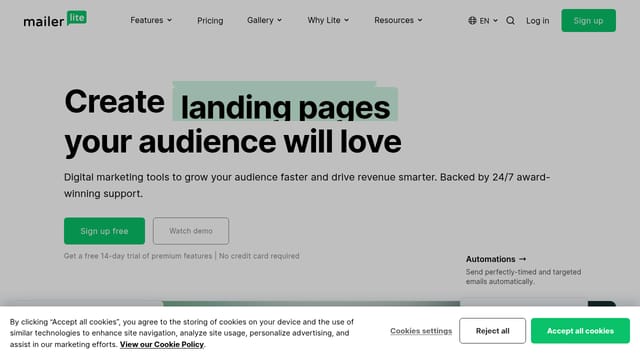Click Accept all cookies button

pyautogui.click(x=580, y=331)
